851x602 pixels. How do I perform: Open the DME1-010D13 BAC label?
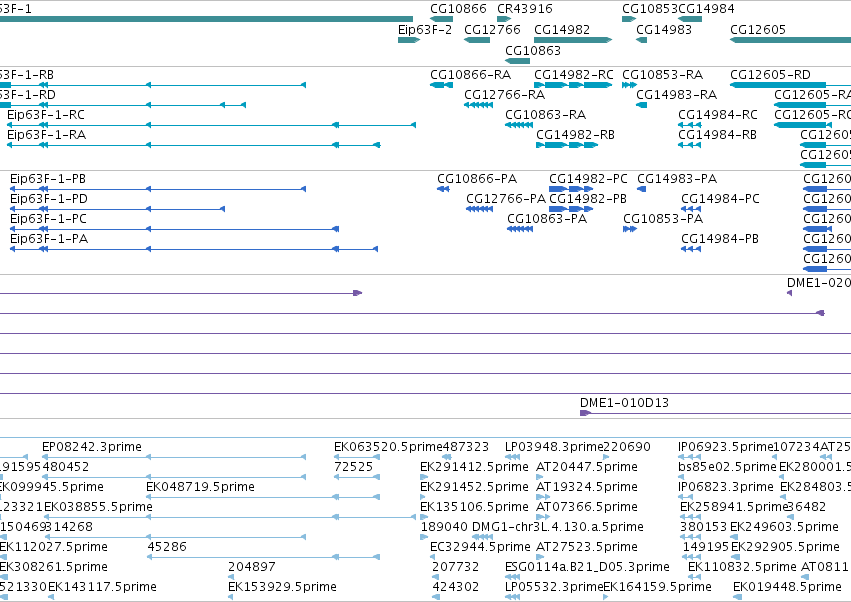[x=625, y=403]
